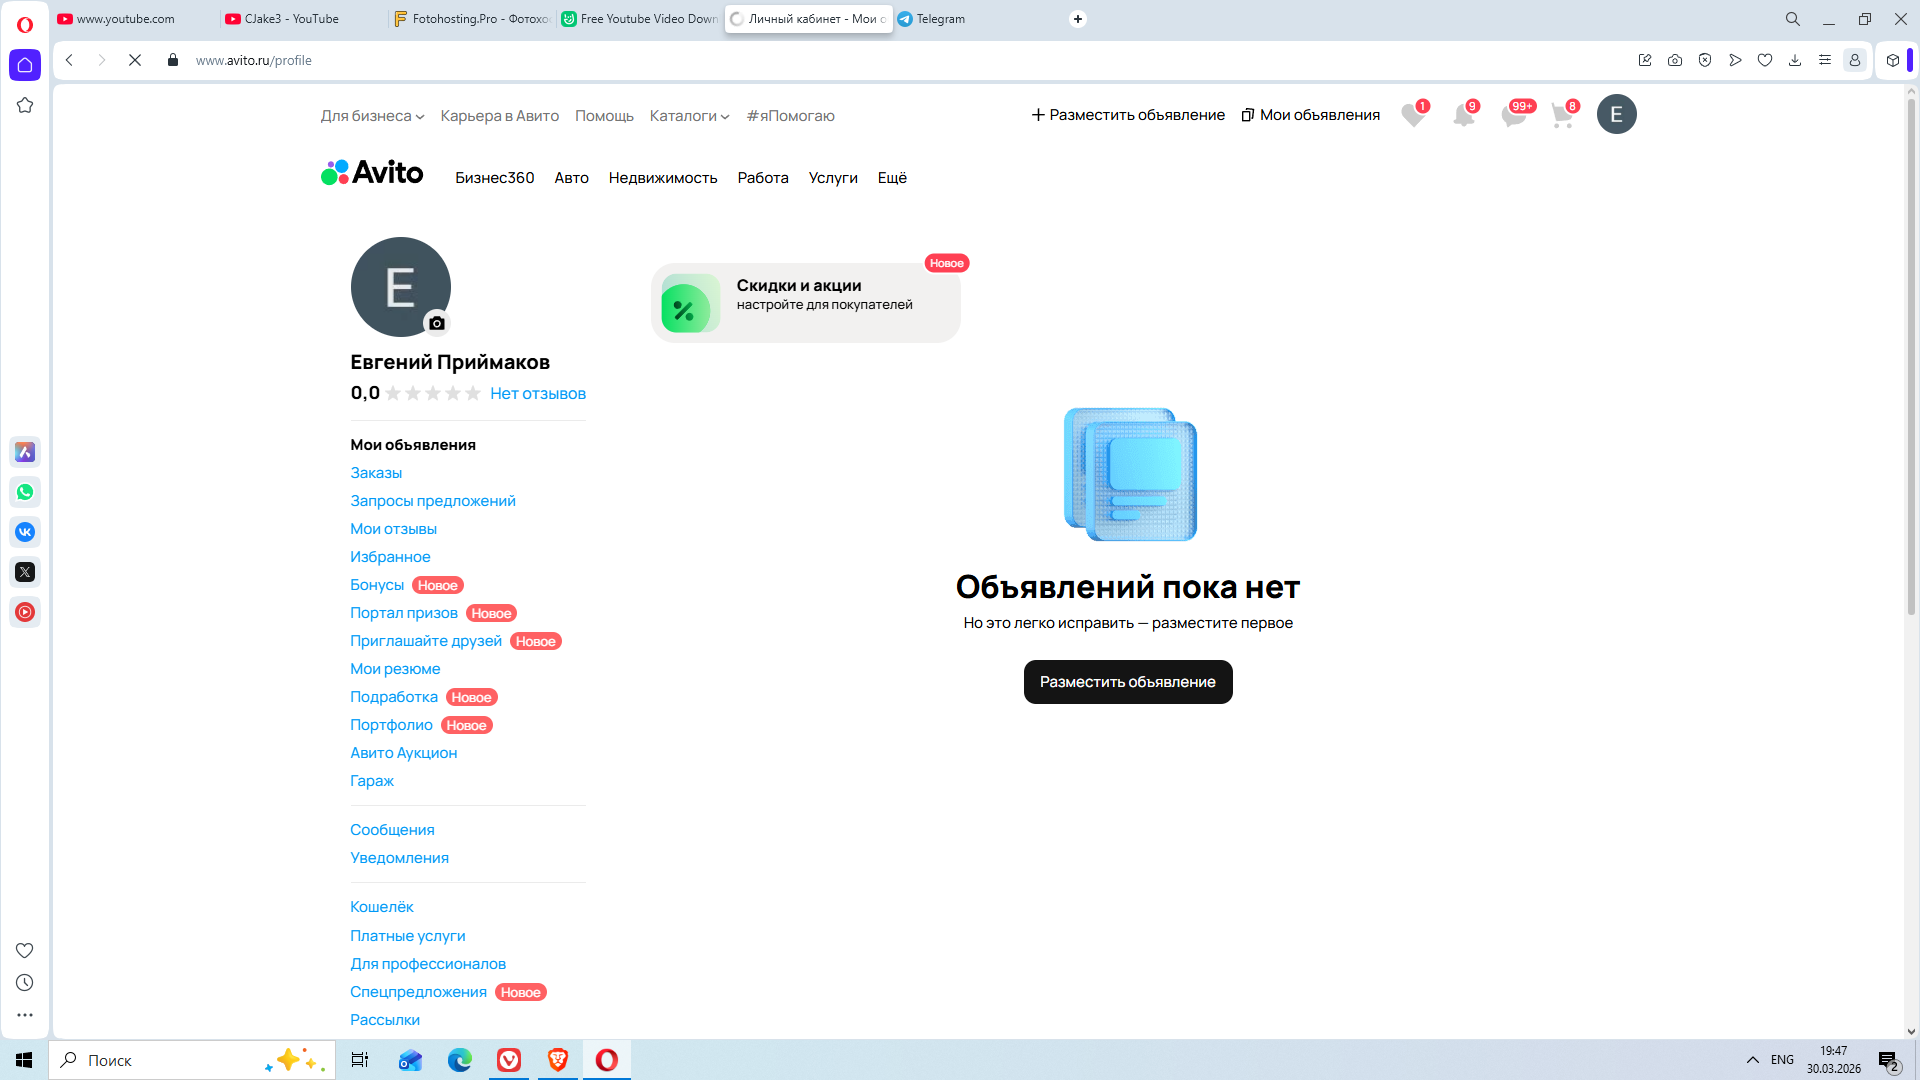The height and width of the screenshot is (1080, 1920).
Task: Open favorites heart icon in Avito header
Action: coord(1413,116)
